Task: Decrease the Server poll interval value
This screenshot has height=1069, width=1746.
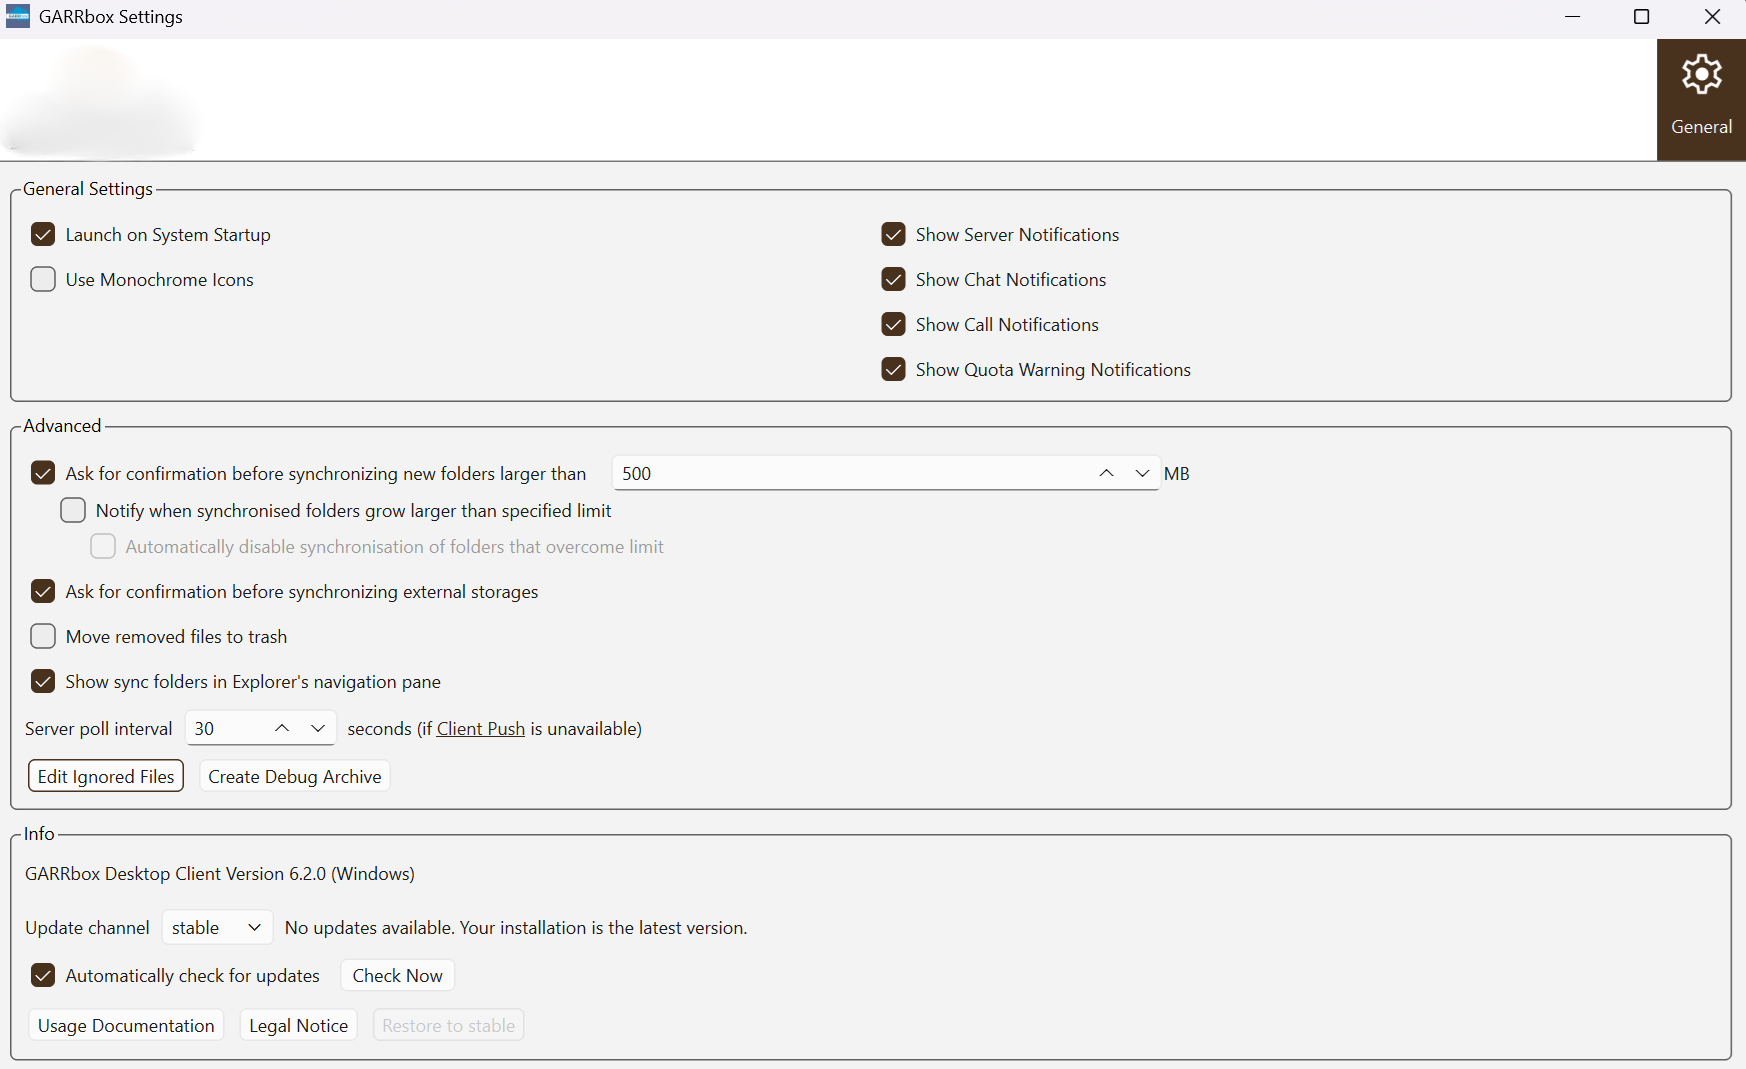Action: point(317,728)
